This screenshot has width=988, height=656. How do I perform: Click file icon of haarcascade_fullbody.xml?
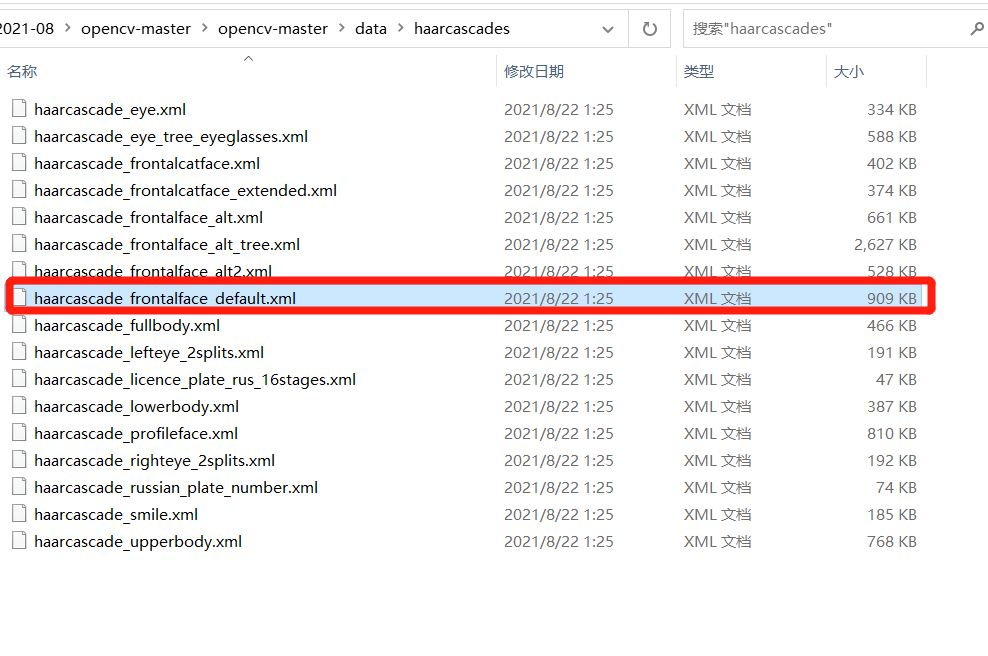click(20, 325)
